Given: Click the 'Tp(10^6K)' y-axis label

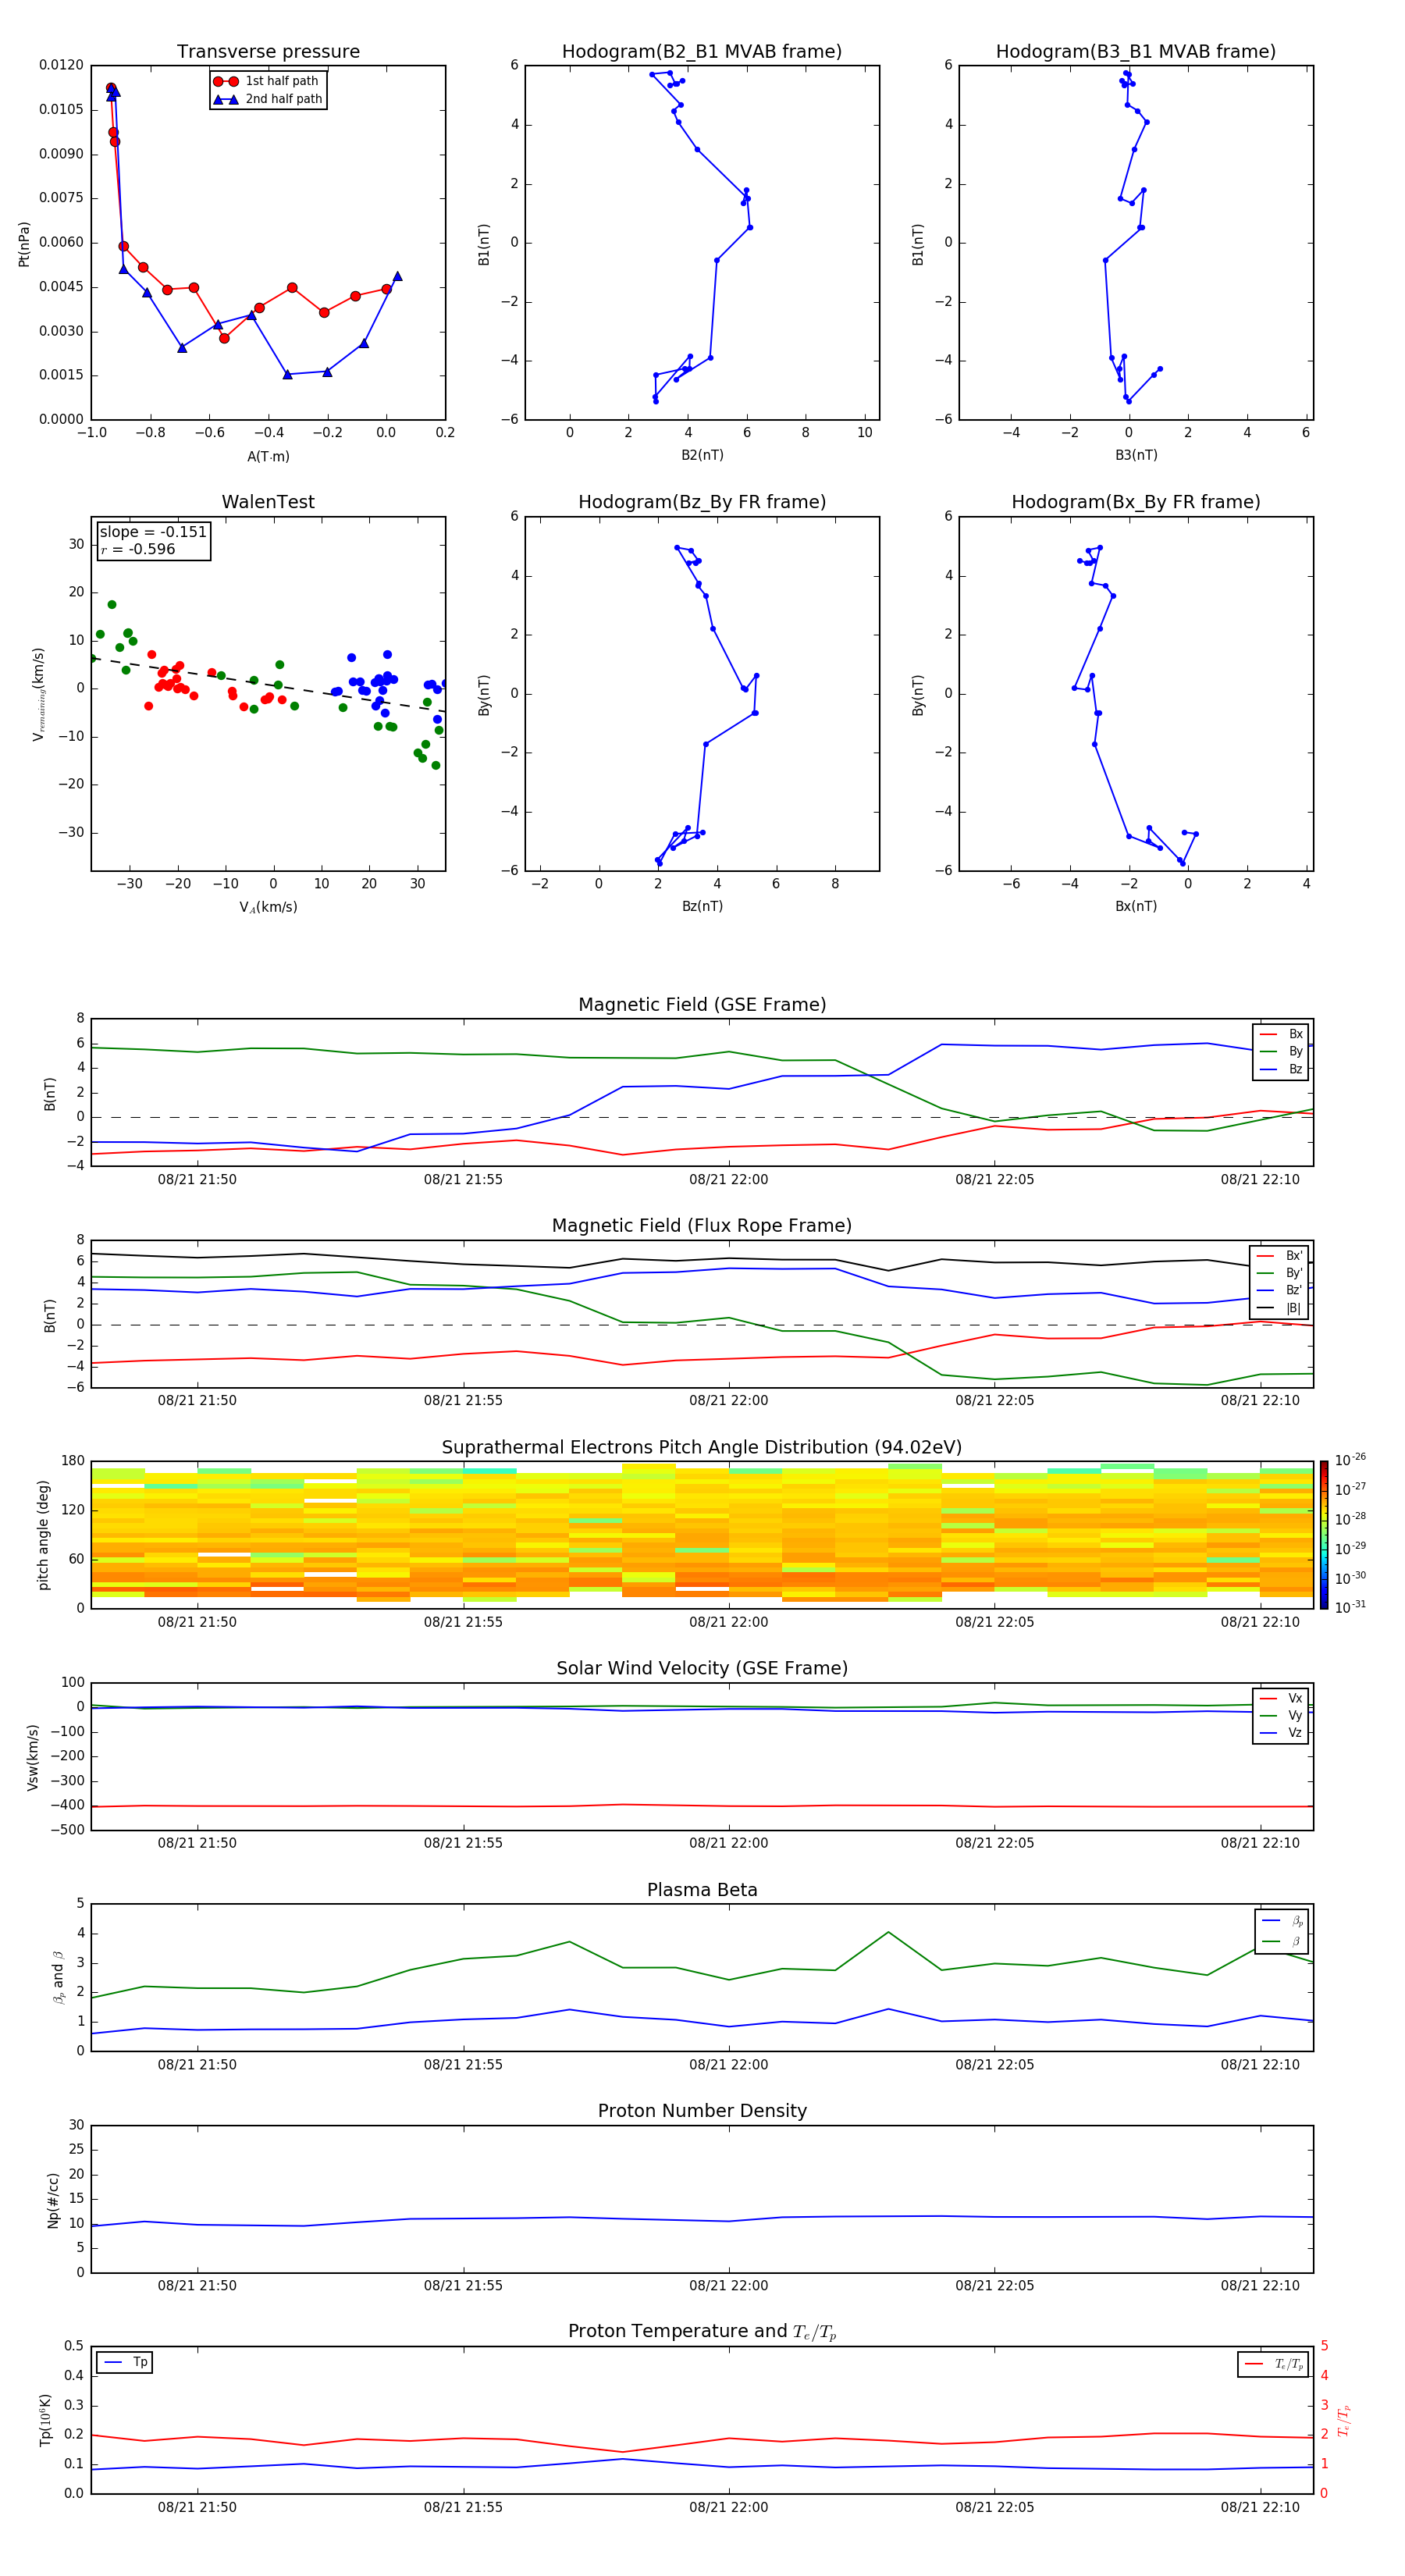Looking at the screenshot, I should [45, 2420].
